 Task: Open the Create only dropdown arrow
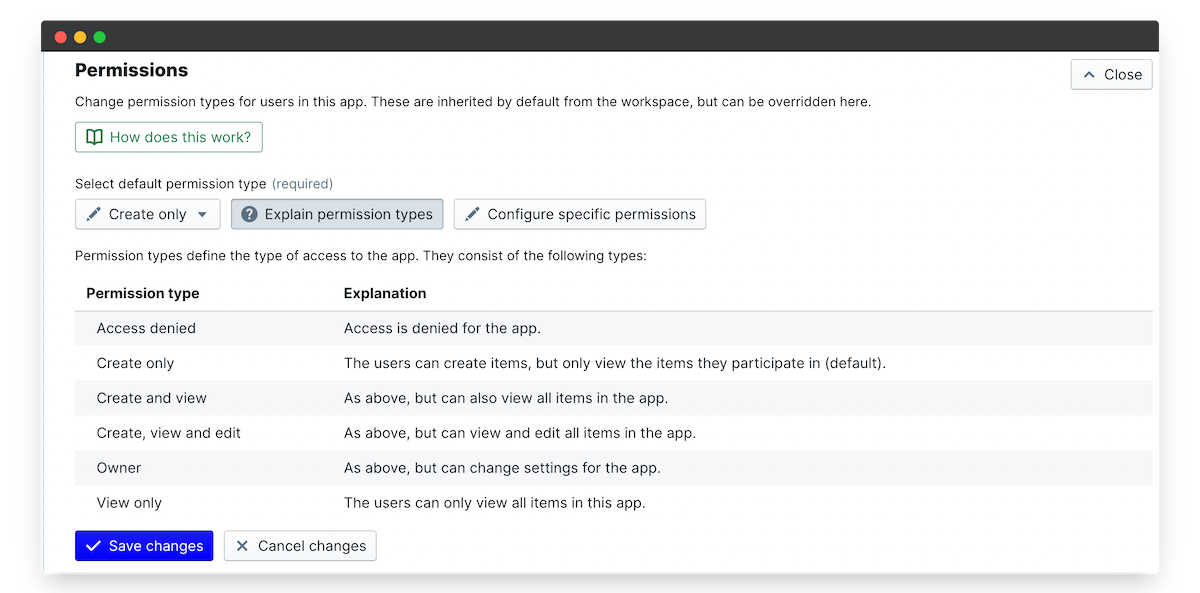click(x=202, y=214)
